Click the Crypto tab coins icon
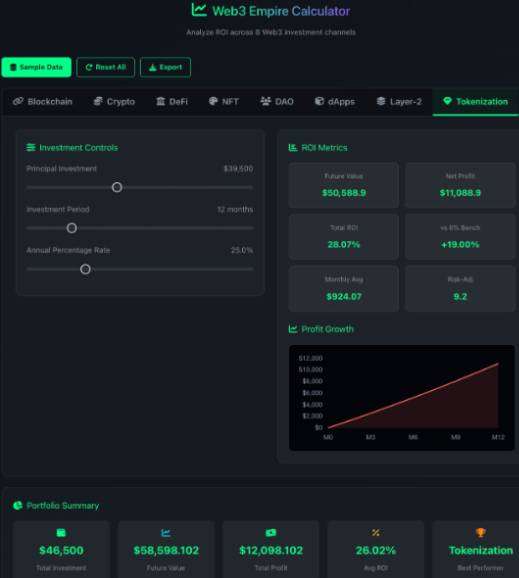The image size is (519, 578). (x=98, y=101)
